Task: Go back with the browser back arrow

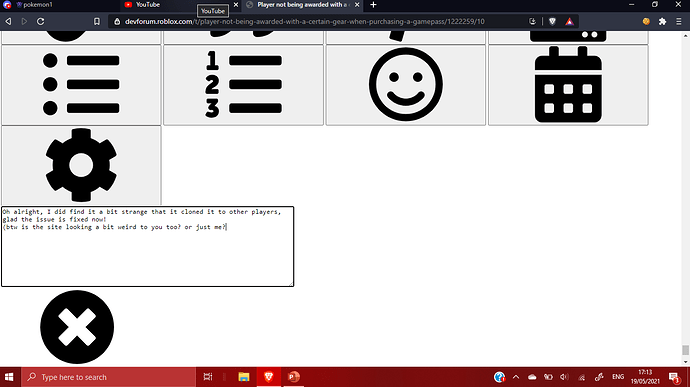Action: pos(8,21)
